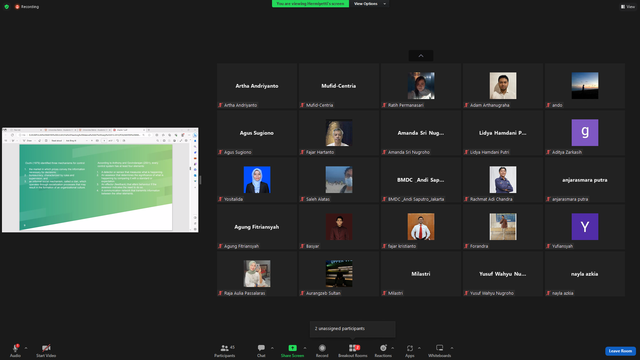Click the Recording indicator

tap(27, 7)
